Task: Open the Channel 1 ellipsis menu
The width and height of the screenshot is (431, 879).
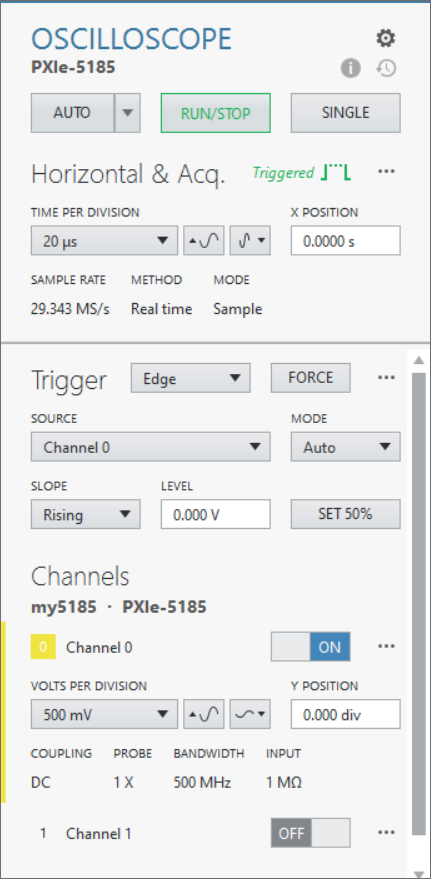Action: (x=386, y=832)
